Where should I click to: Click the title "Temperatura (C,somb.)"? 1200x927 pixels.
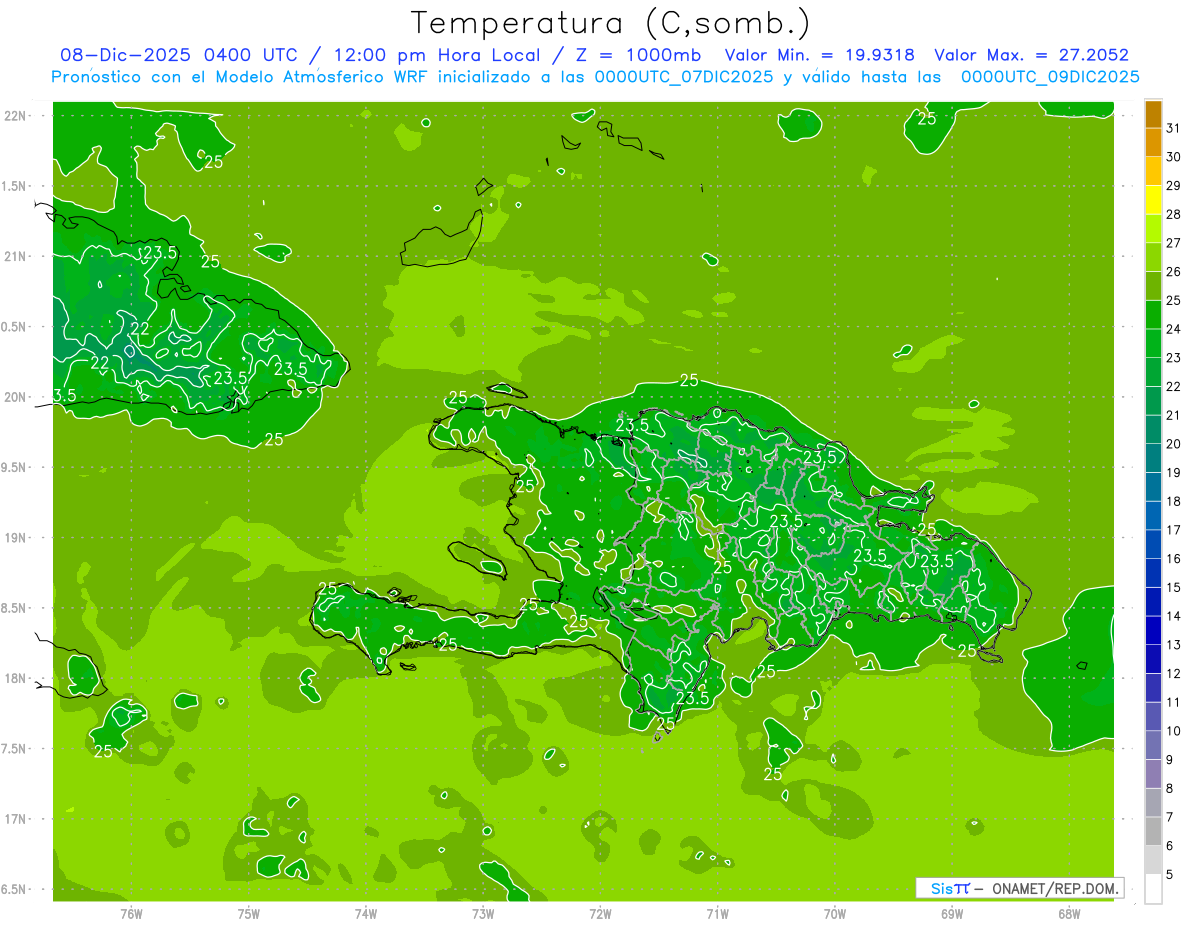pos(611,23)
